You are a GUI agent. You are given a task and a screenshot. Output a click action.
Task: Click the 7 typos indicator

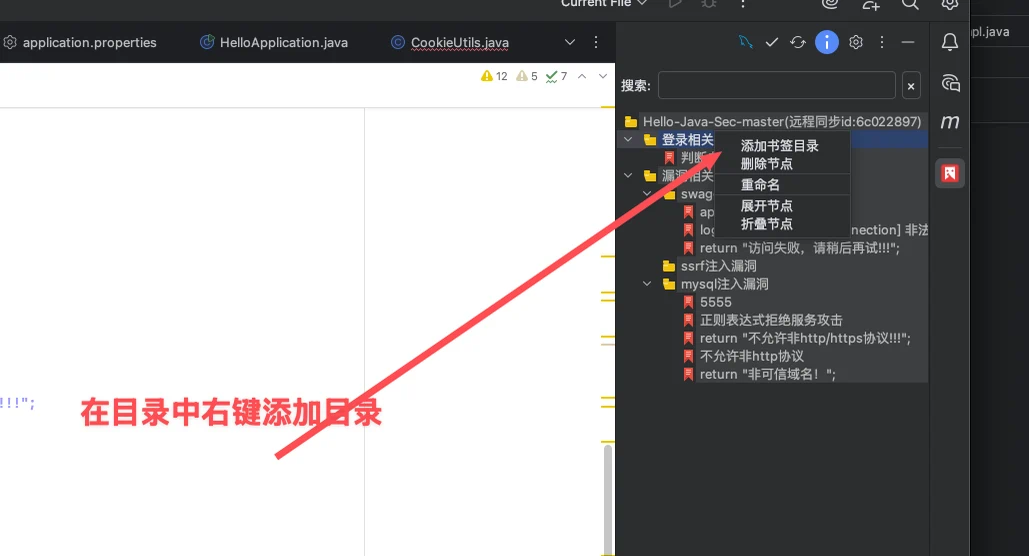click(x=556, y=76)
